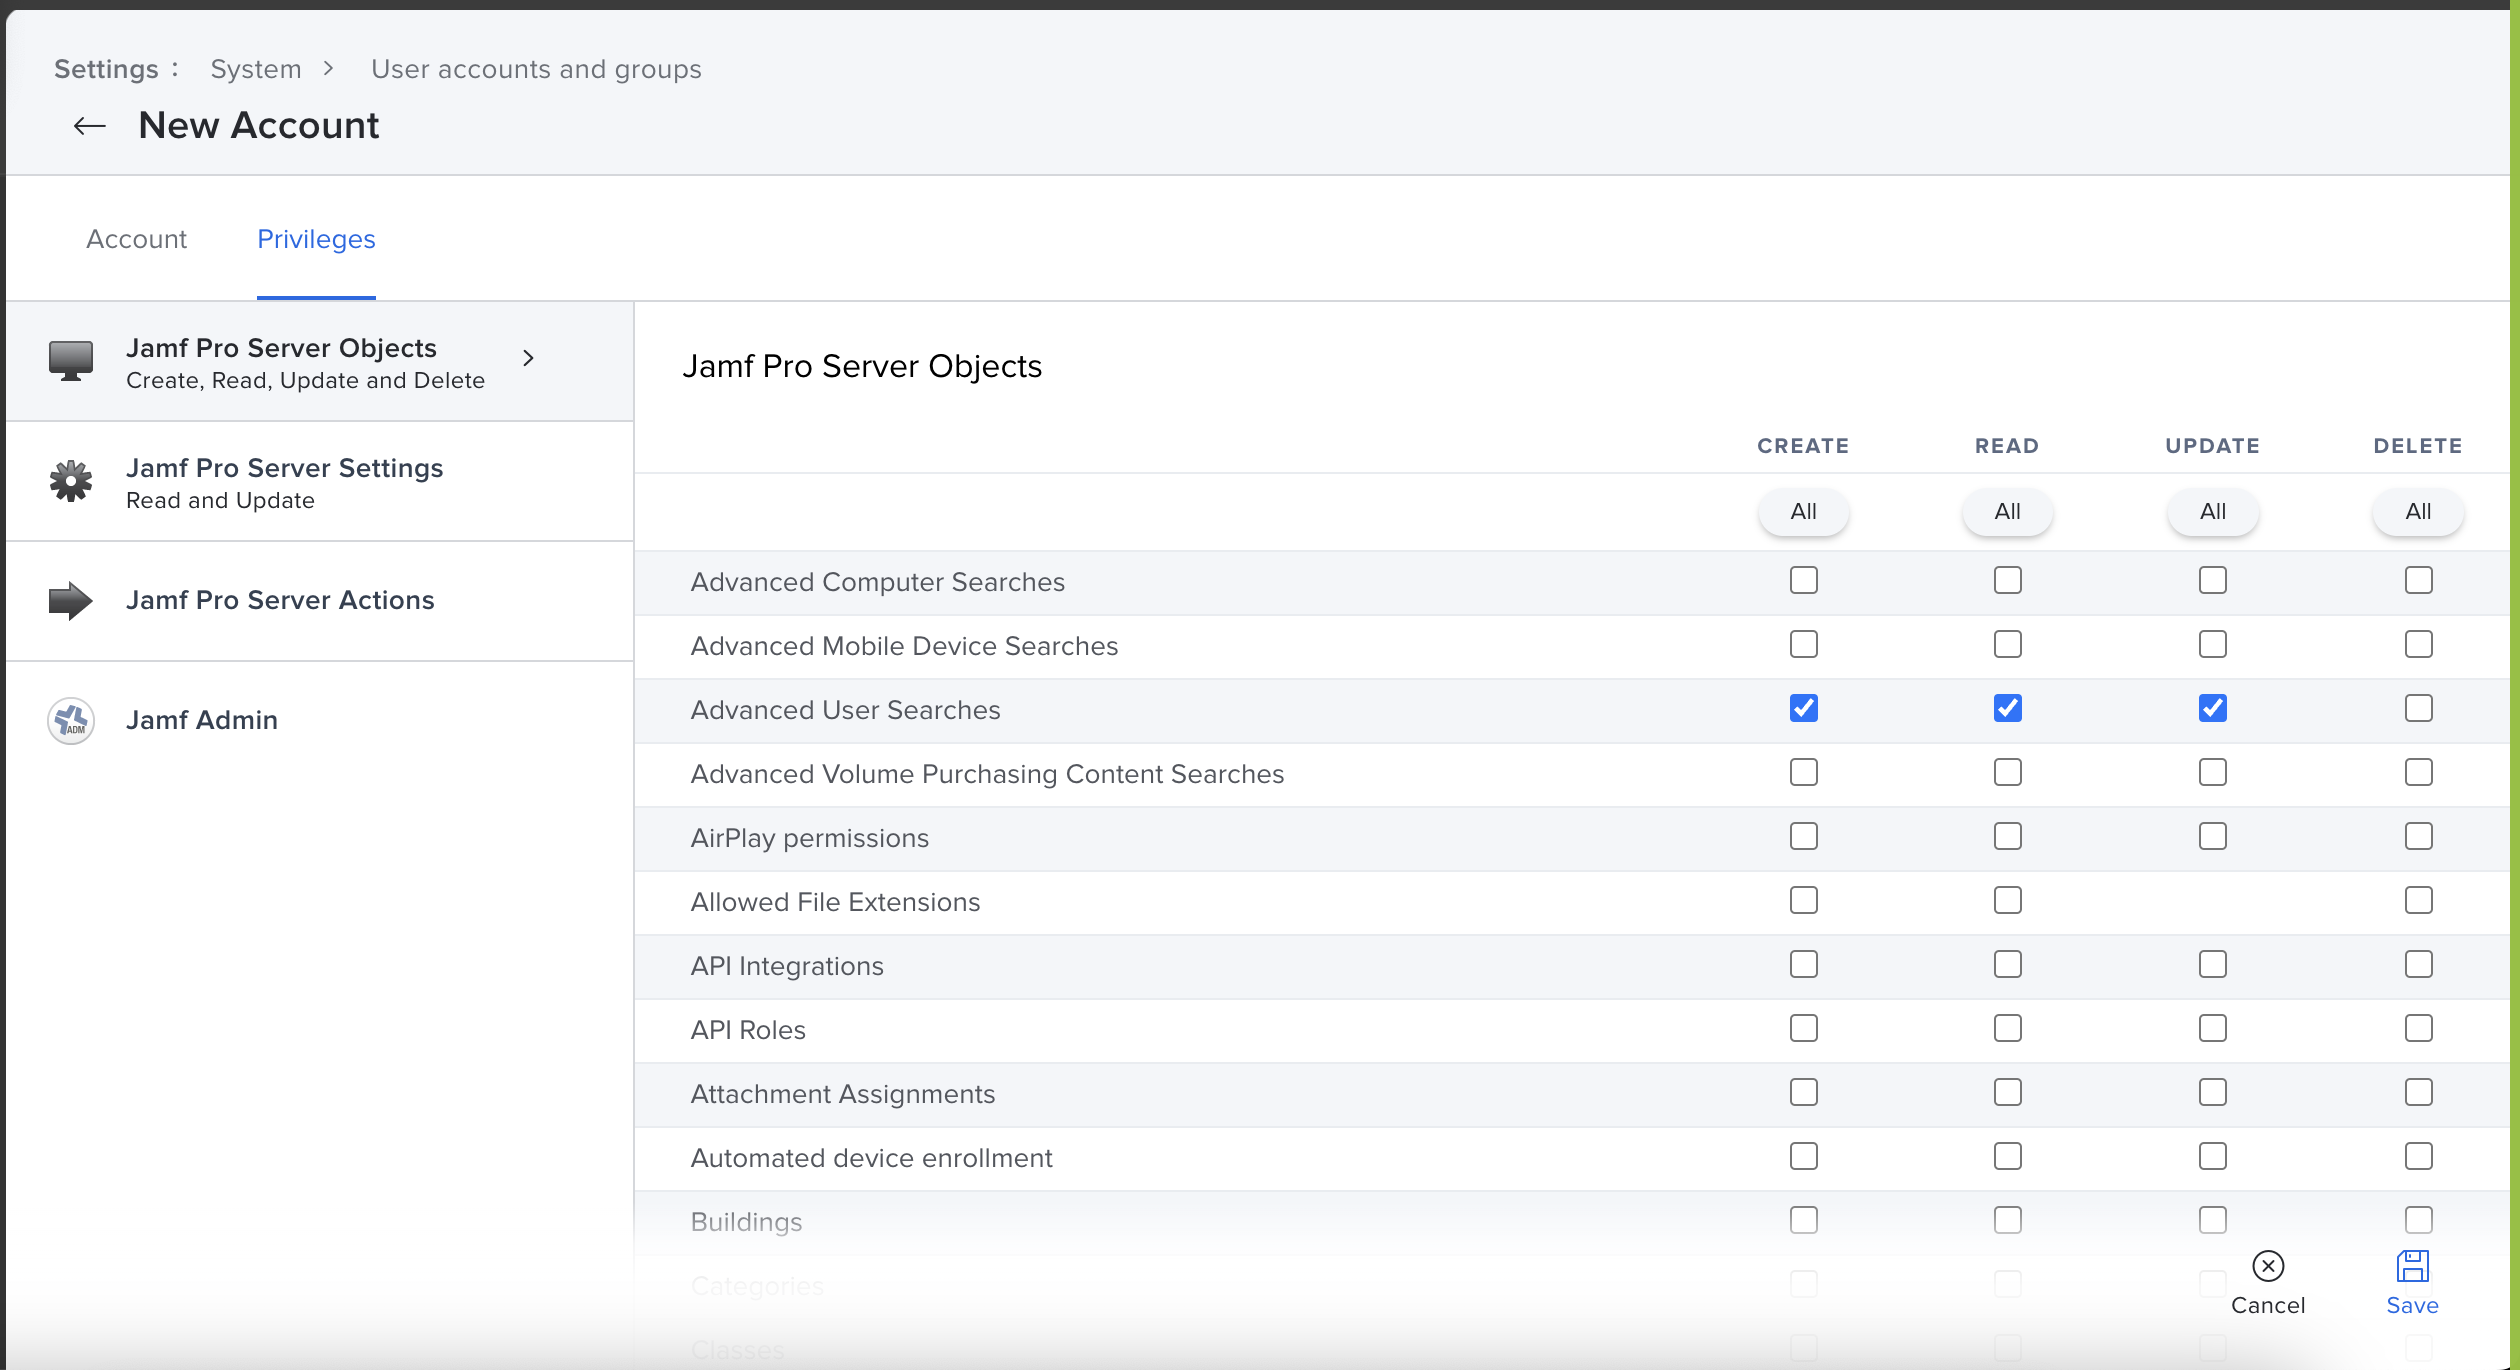Expand Jamf Pro Server Objects chevron
Screen dimensions: 2520x1370
tap(529, 358)
